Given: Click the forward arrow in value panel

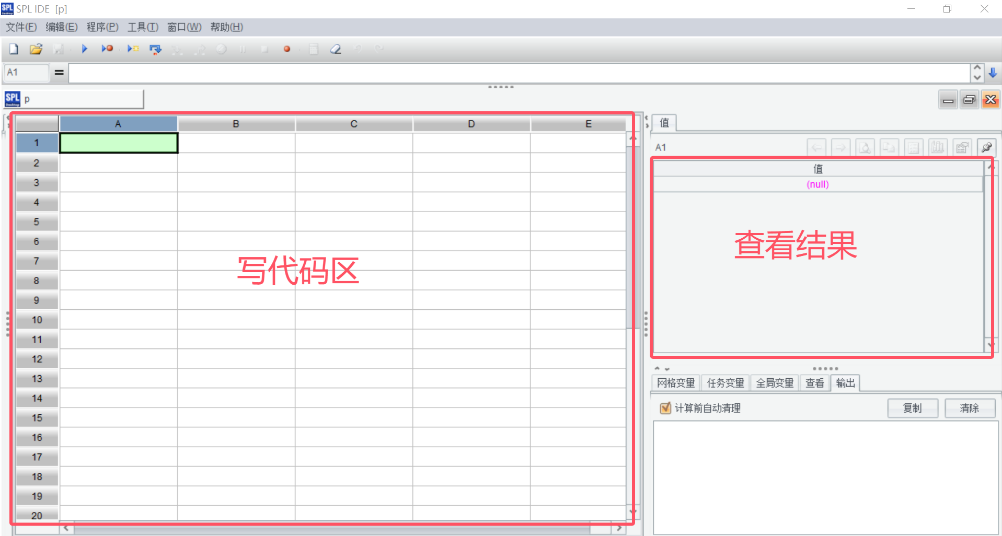Looking at the screenshot, I should click(840, 148).
